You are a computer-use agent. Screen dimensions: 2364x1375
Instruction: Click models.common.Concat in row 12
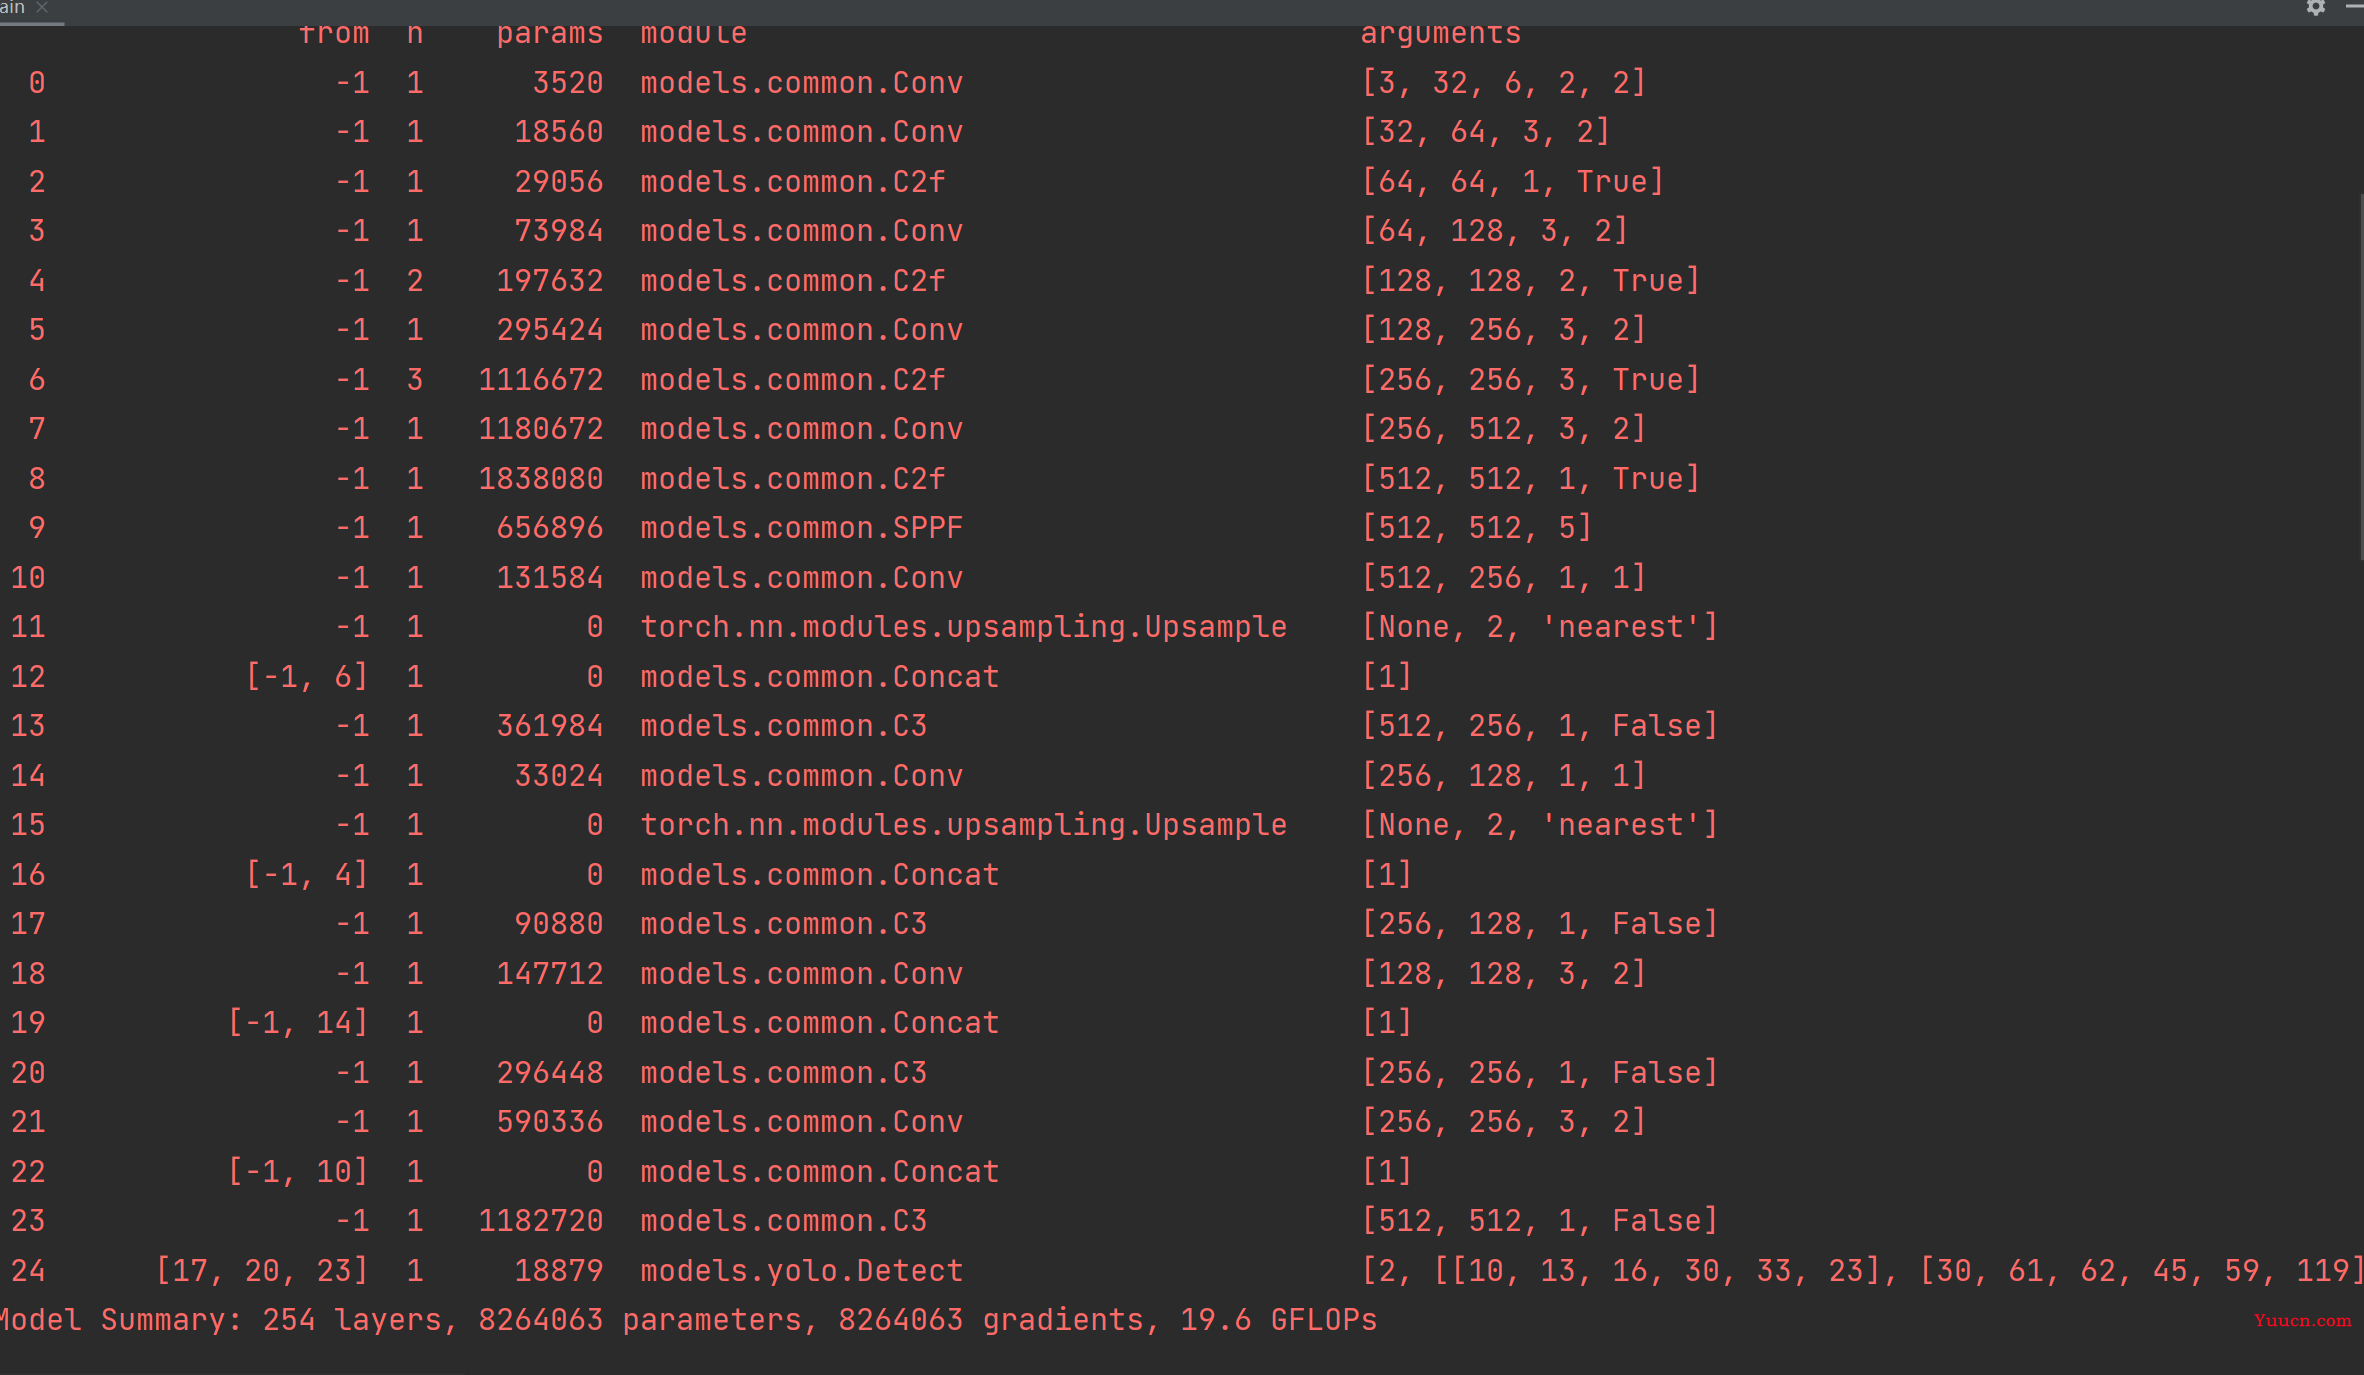[819, 677]
